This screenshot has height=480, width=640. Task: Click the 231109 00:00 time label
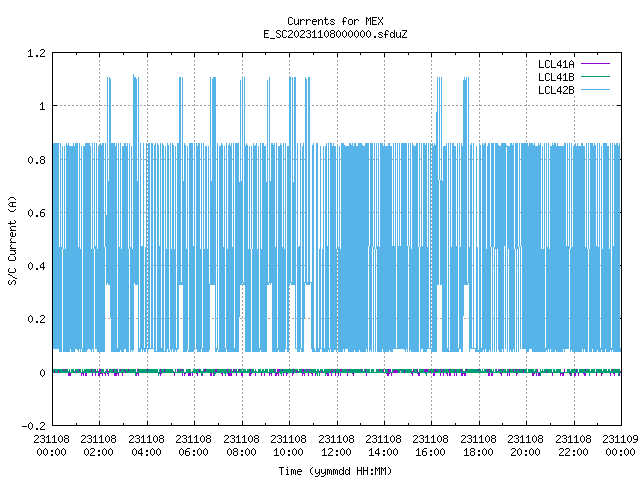click(x=620, y=446)
